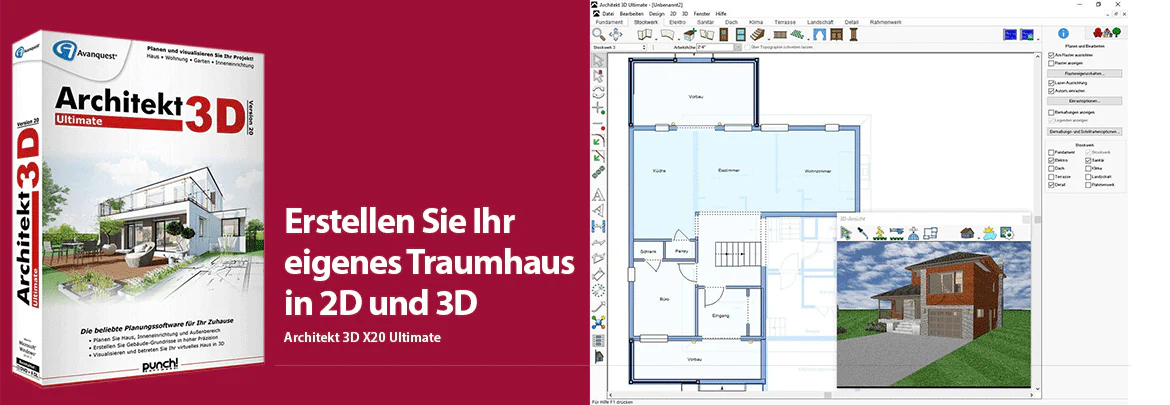Open the Design menu
1170x405 pixels.
tap(657, 13)
